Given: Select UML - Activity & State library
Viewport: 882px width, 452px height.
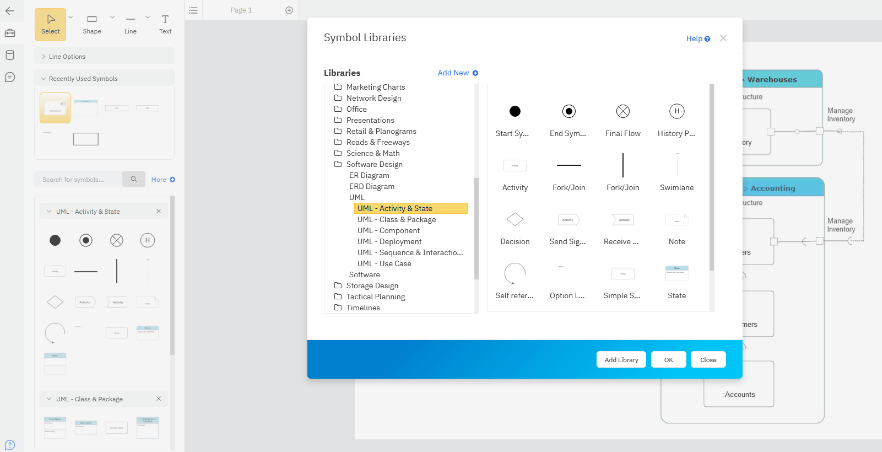Looking at the screenshot, I should click(x=411, y=209).
